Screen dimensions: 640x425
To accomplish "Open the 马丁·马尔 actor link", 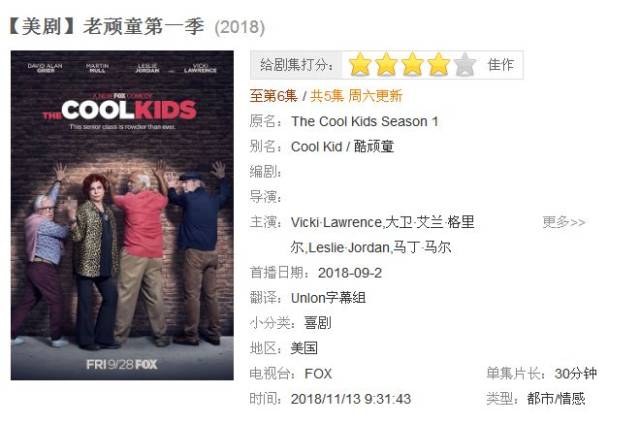I will [422, 247].
